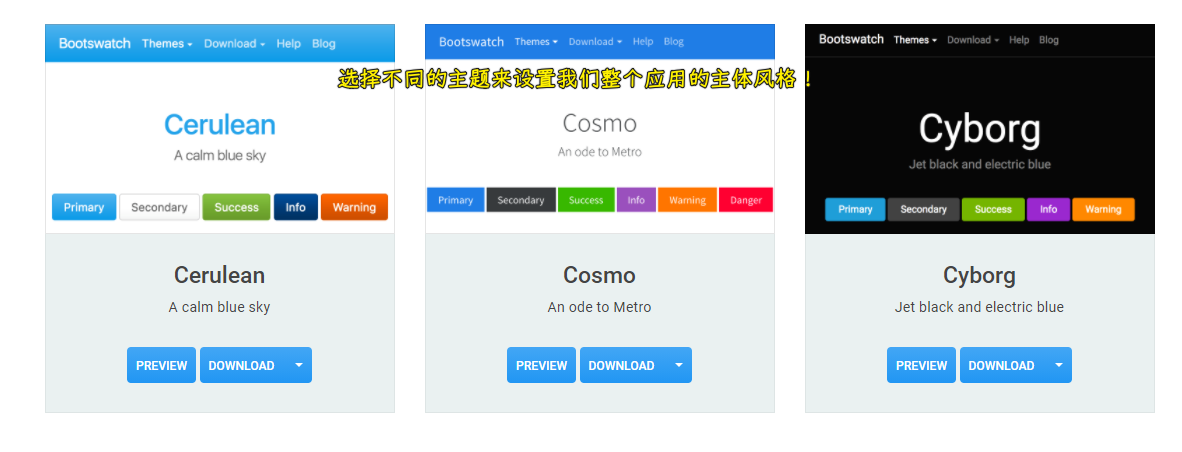Click Cerulean's dark blue Info button
The image size is (1182, 452).
point(296,207)
